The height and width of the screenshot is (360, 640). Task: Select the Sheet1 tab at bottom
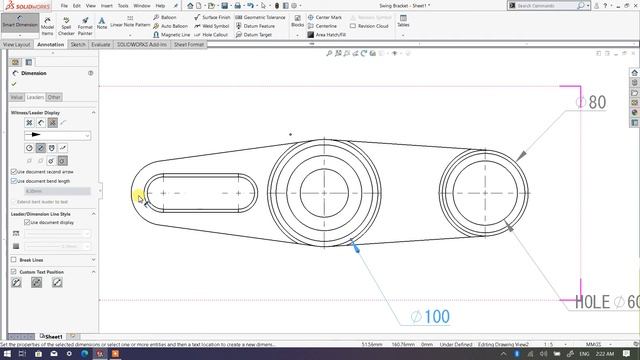coord(51,336)
